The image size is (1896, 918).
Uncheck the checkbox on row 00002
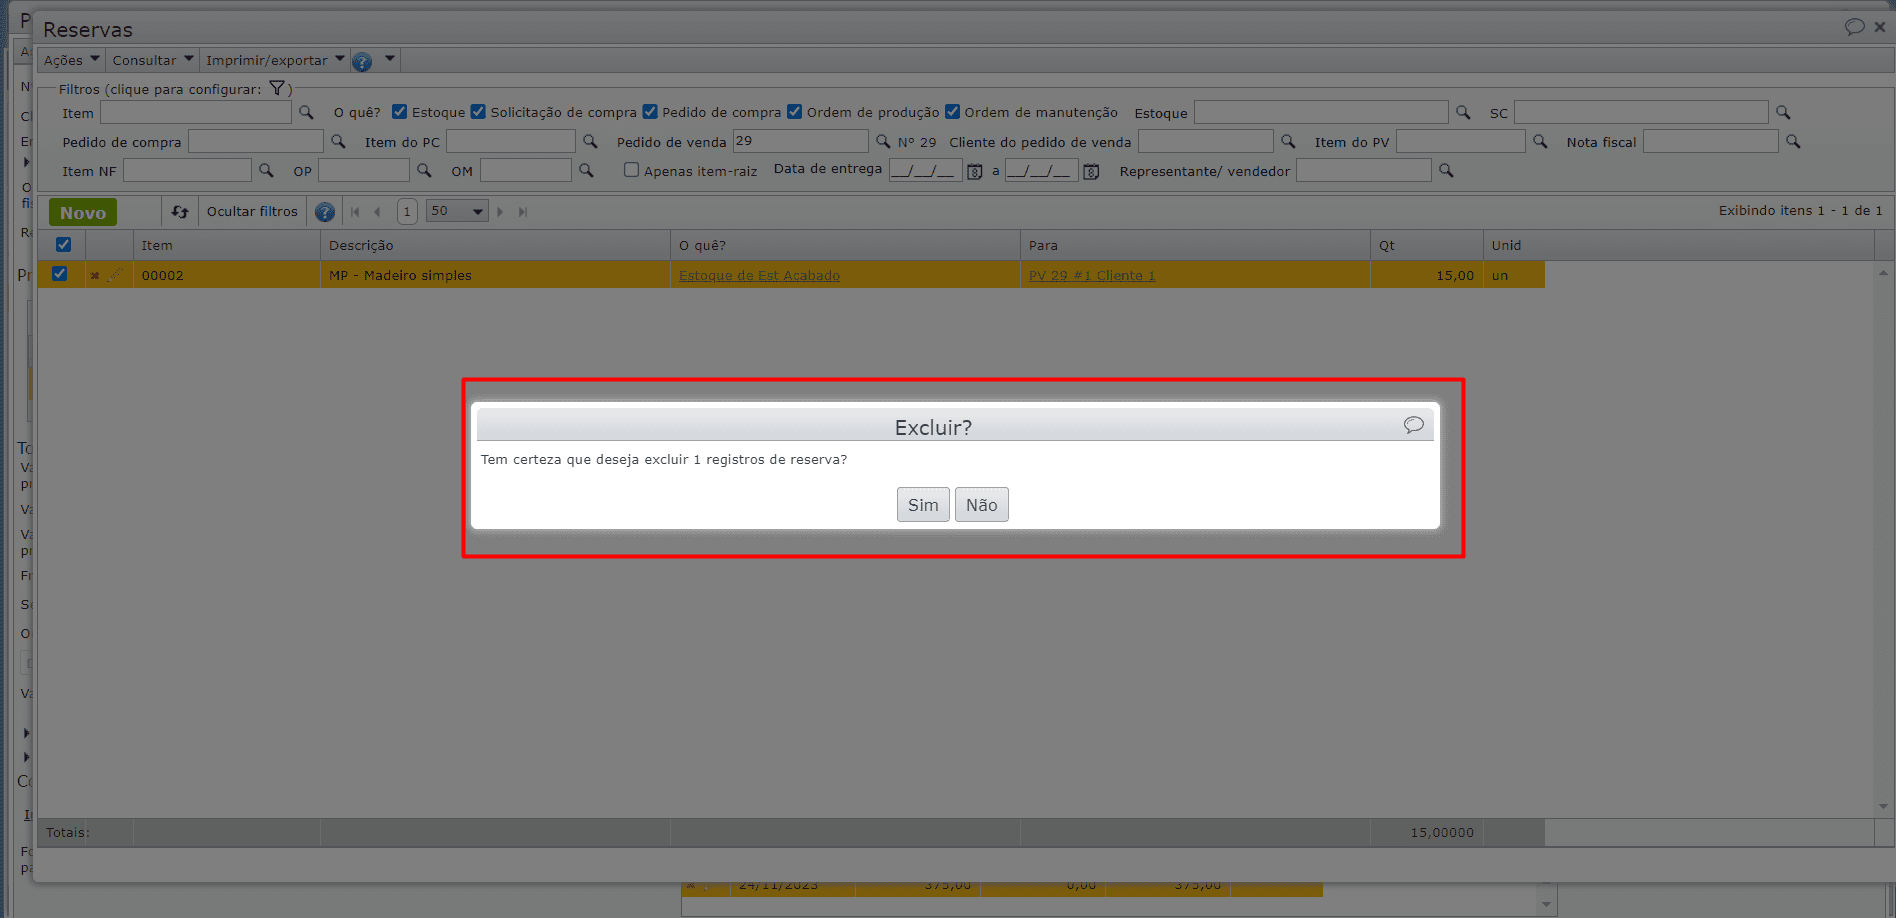click(60, 274)
